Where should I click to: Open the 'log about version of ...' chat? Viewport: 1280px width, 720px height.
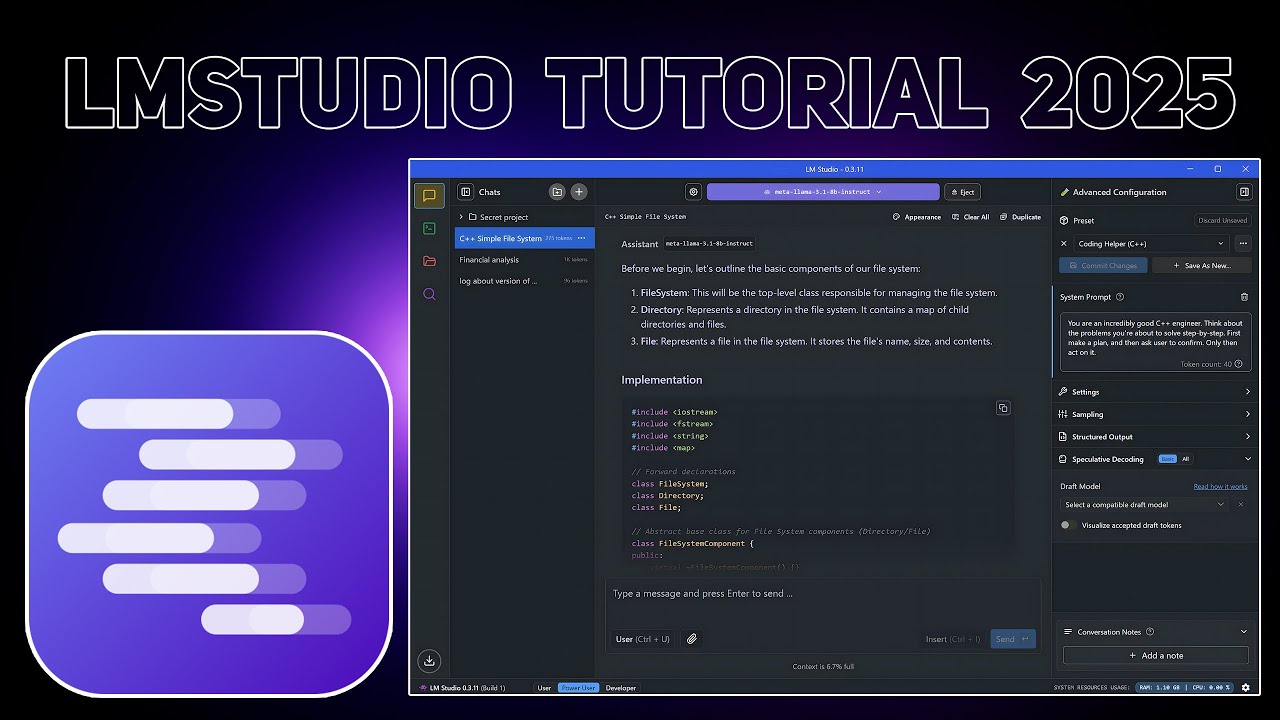tap(524, 281)
